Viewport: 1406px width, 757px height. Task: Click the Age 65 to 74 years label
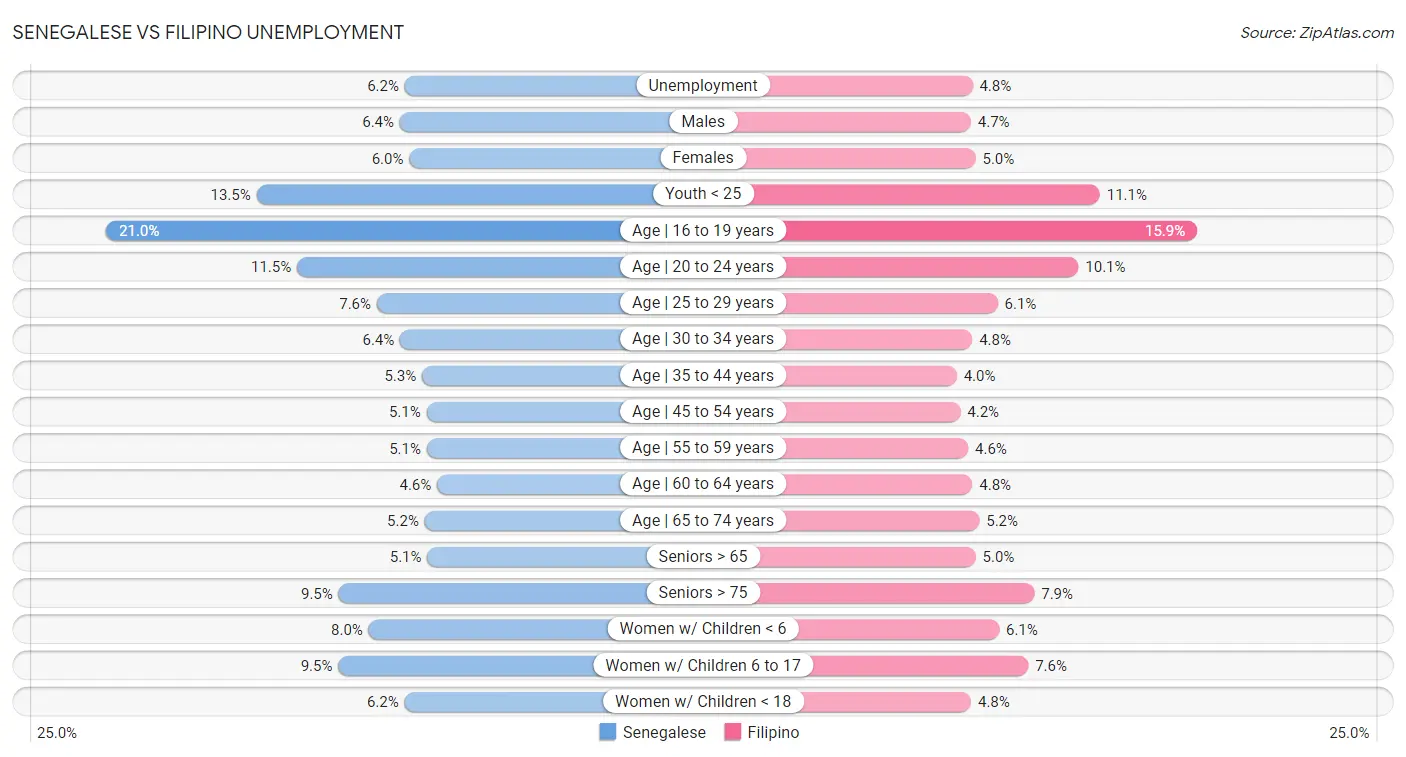(x=703, y=520)
